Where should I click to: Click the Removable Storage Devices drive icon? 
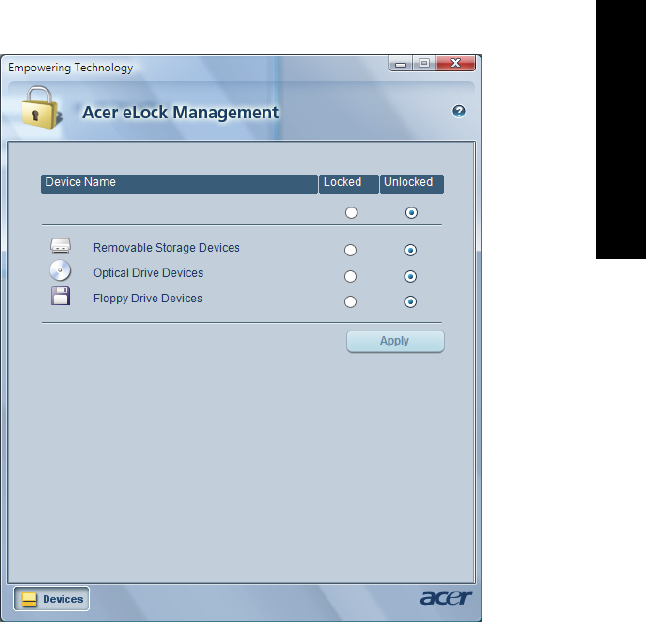[x=61, y=246]
